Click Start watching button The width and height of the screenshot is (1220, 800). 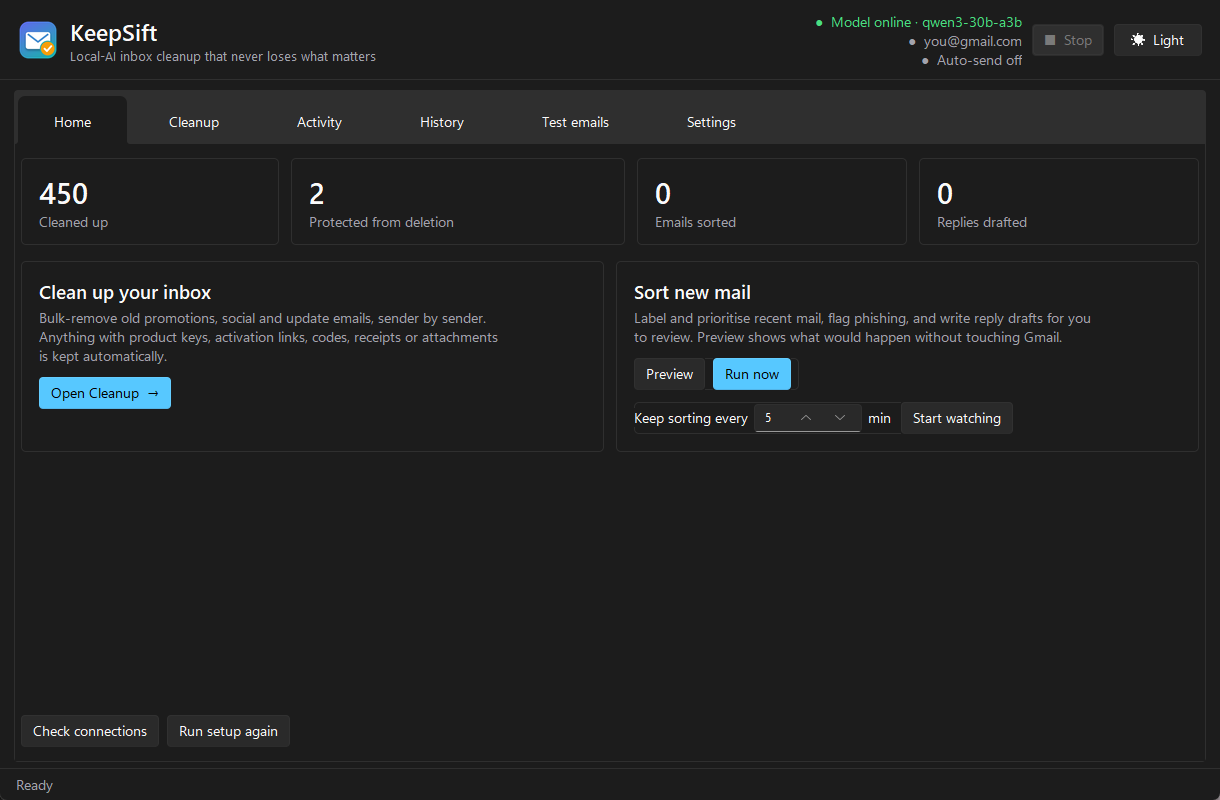[957, 418]
